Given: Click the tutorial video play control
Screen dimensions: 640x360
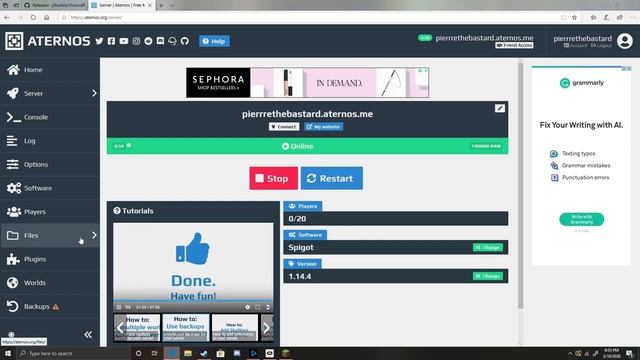Looking at the screenshot, I should 119,307.
